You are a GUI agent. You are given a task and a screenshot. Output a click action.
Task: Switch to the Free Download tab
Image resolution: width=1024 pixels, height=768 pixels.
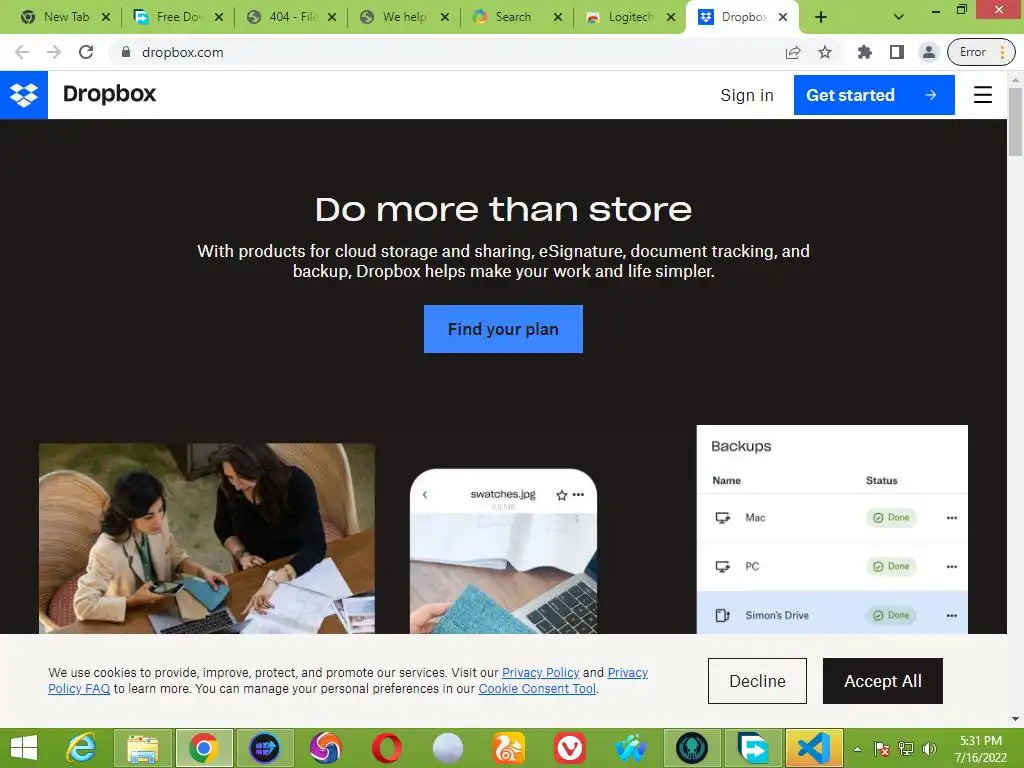click(178, 17)
